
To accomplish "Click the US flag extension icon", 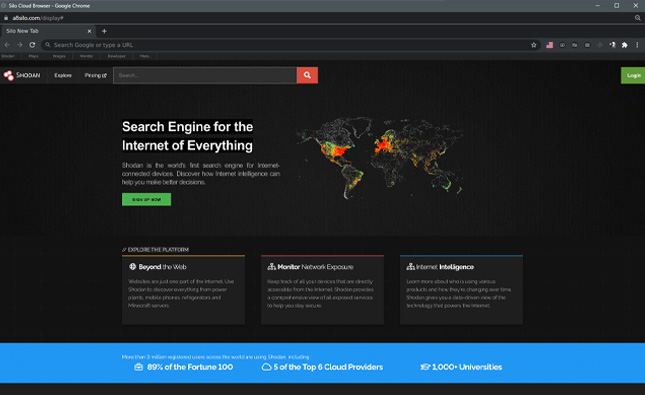I will click(550, 45).
